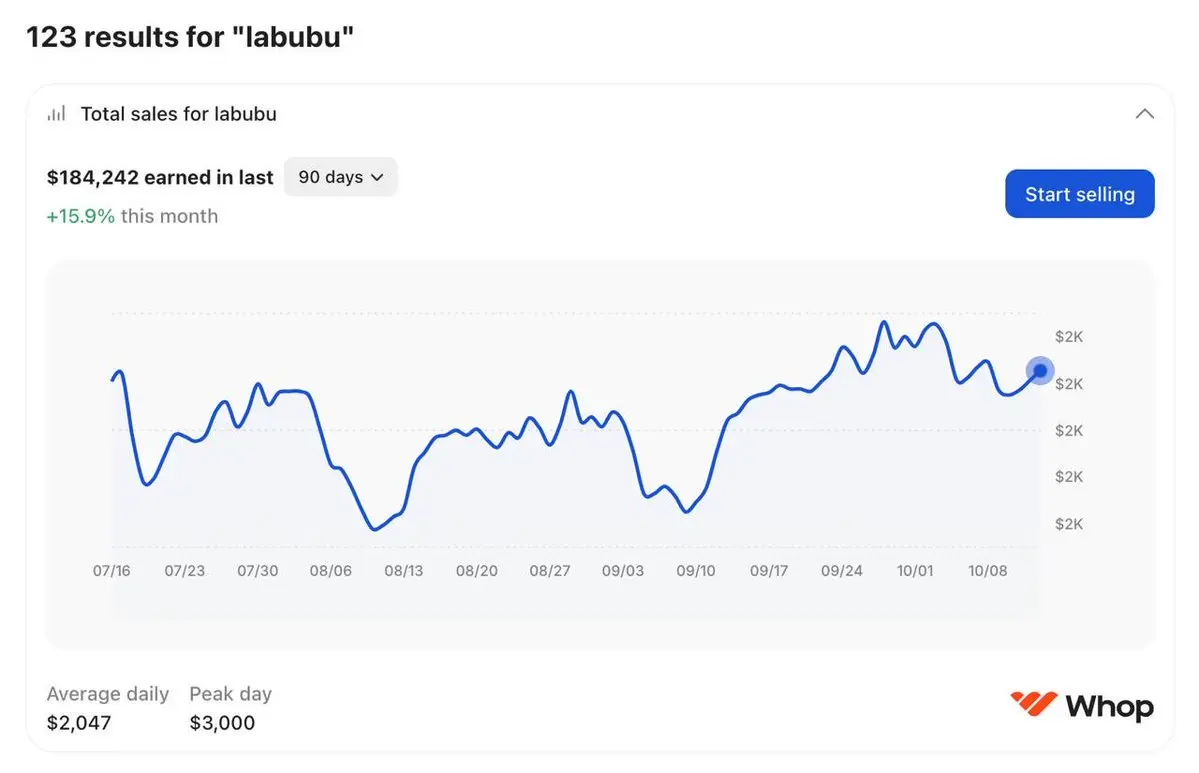Click the highlighted data point on chart

tap(1040, 371)
